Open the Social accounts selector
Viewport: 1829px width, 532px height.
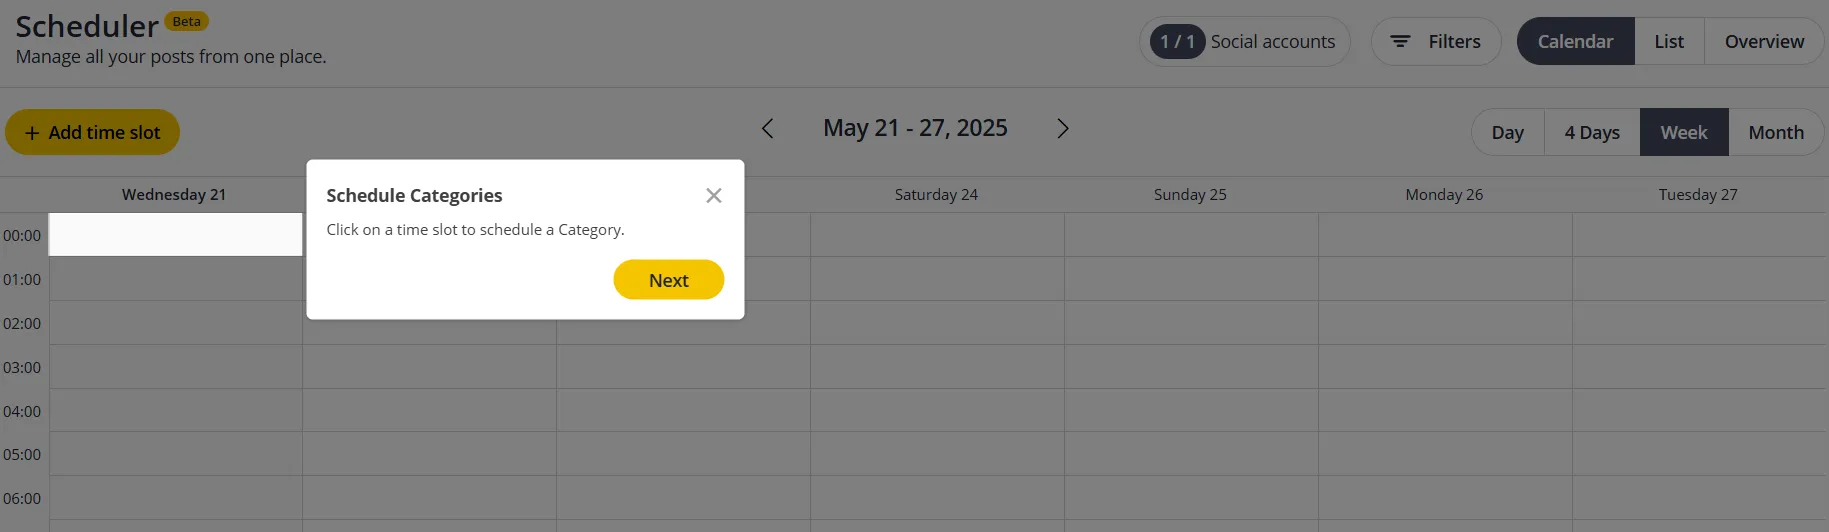[1245, 42]
